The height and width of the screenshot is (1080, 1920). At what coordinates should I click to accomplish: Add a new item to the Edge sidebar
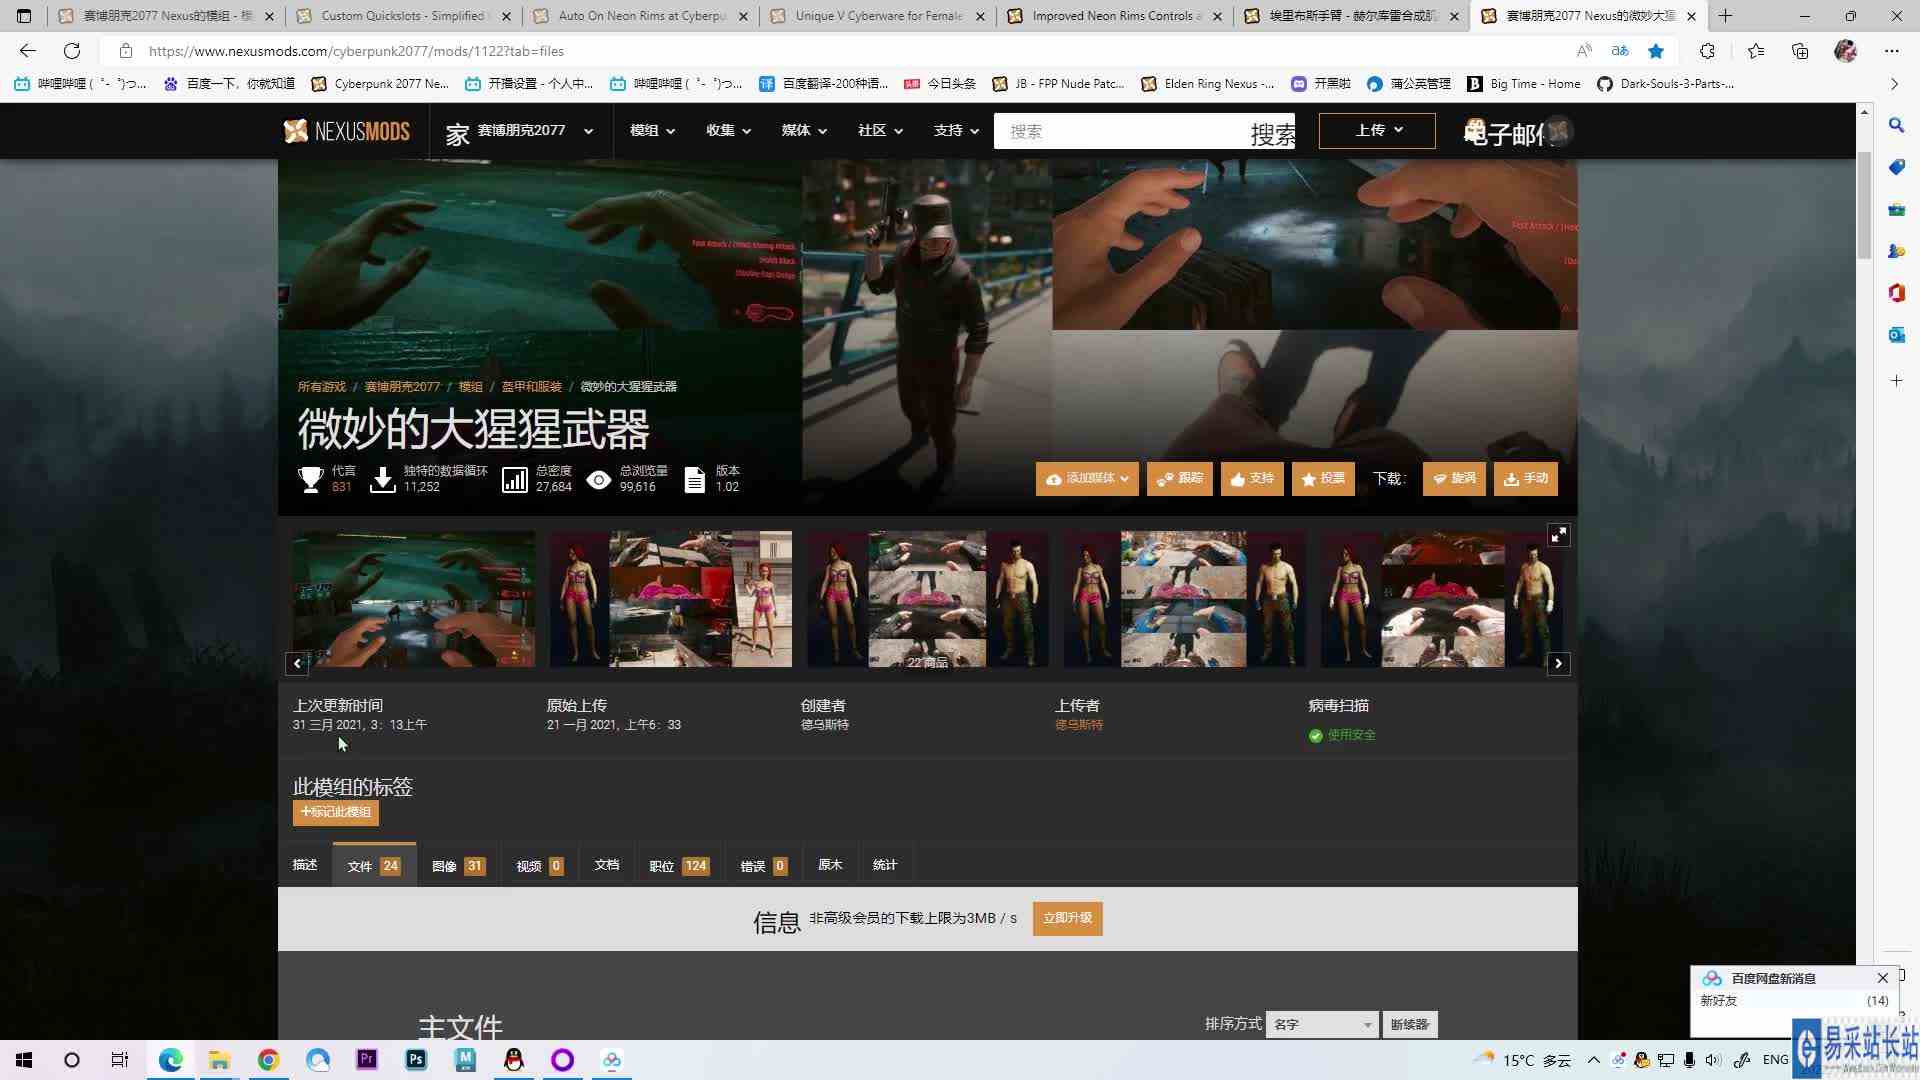pos(1896,381)
